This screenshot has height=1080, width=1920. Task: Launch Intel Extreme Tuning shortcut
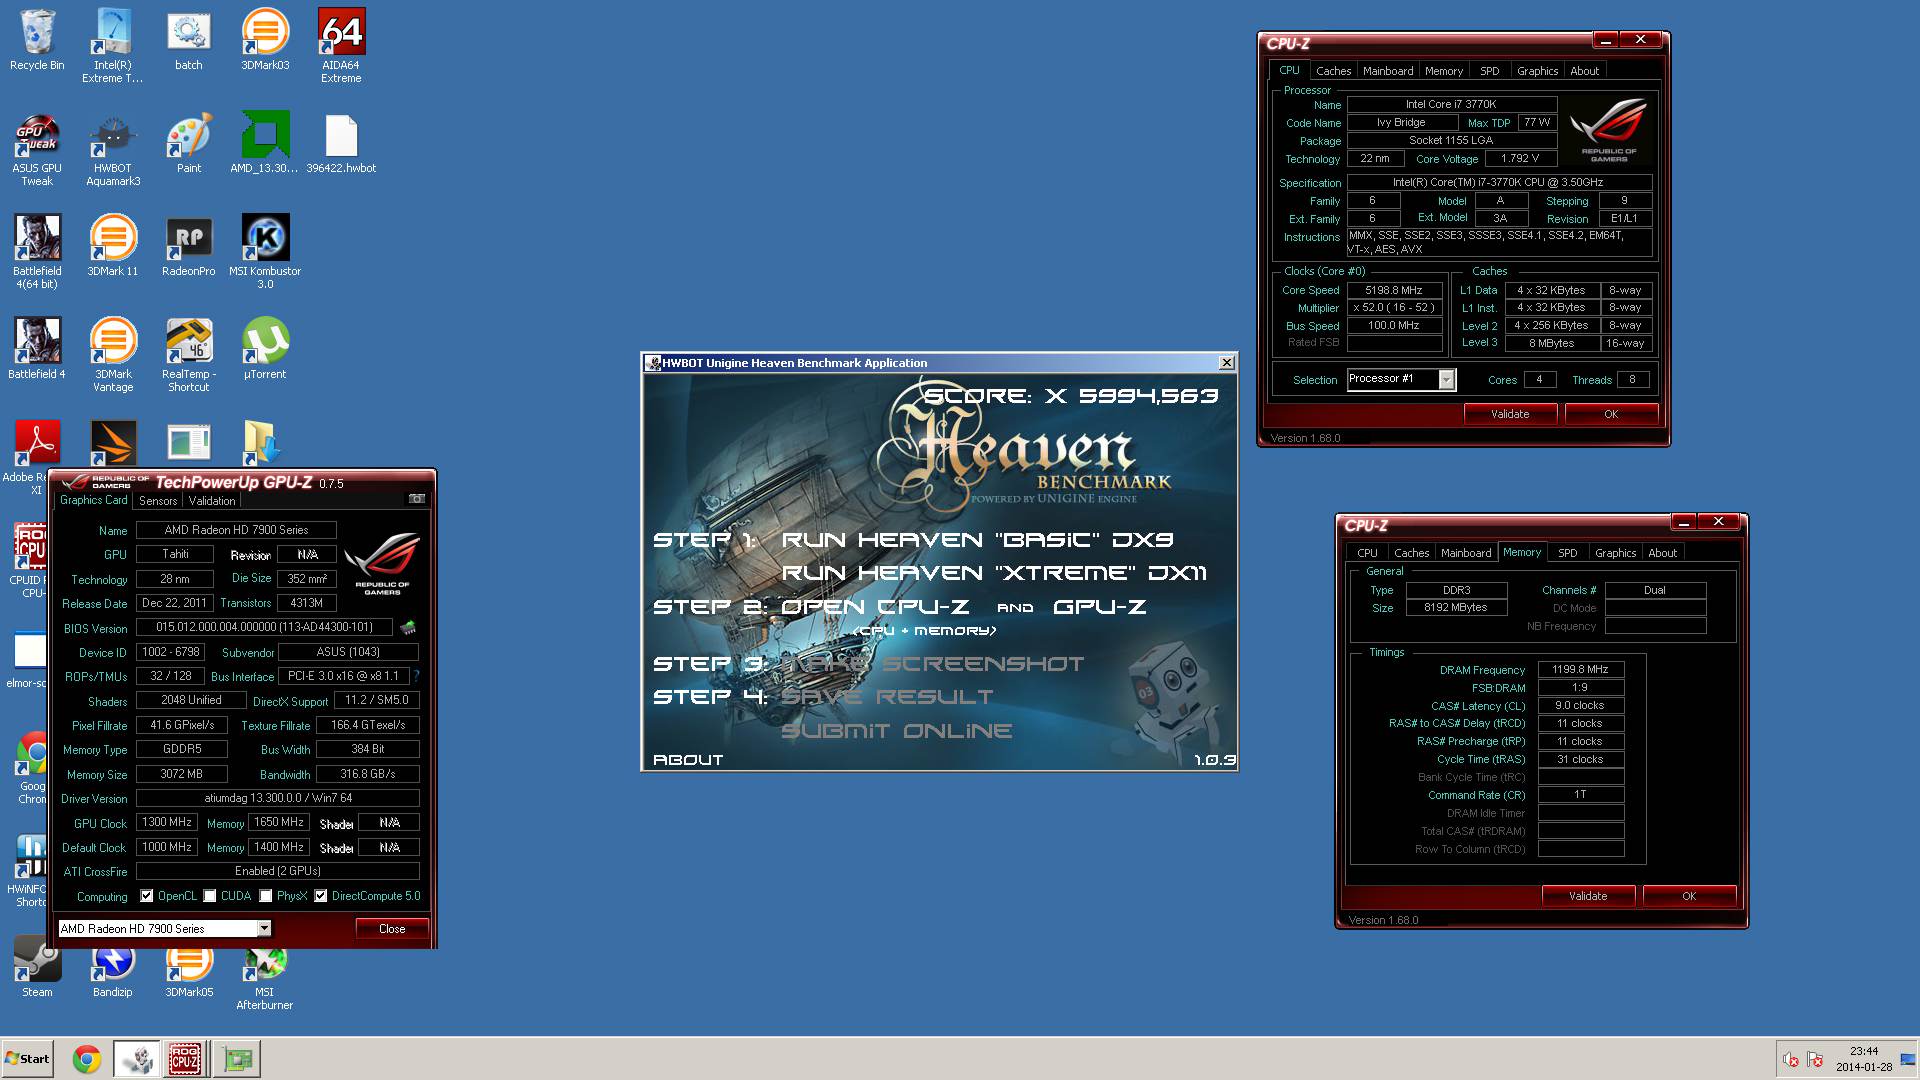pyautogui.click(x=112, y=47)
